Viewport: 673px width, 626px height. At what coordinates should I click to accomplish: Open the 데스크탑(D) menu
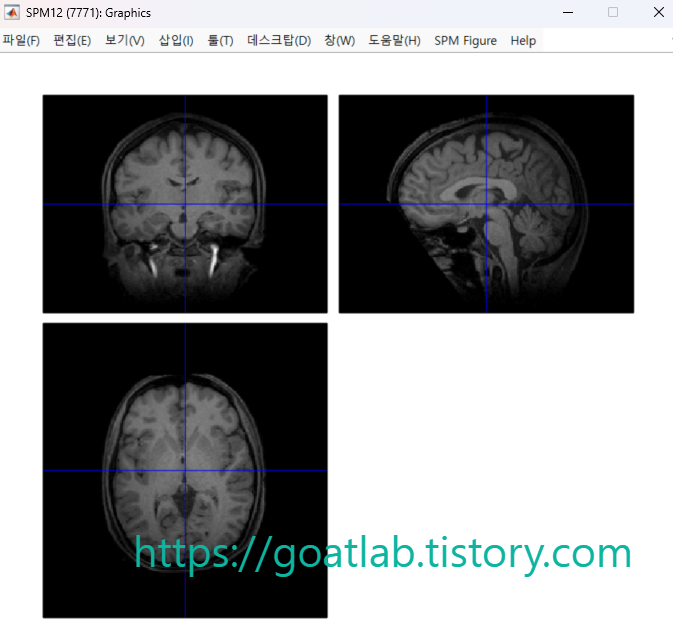279,40
